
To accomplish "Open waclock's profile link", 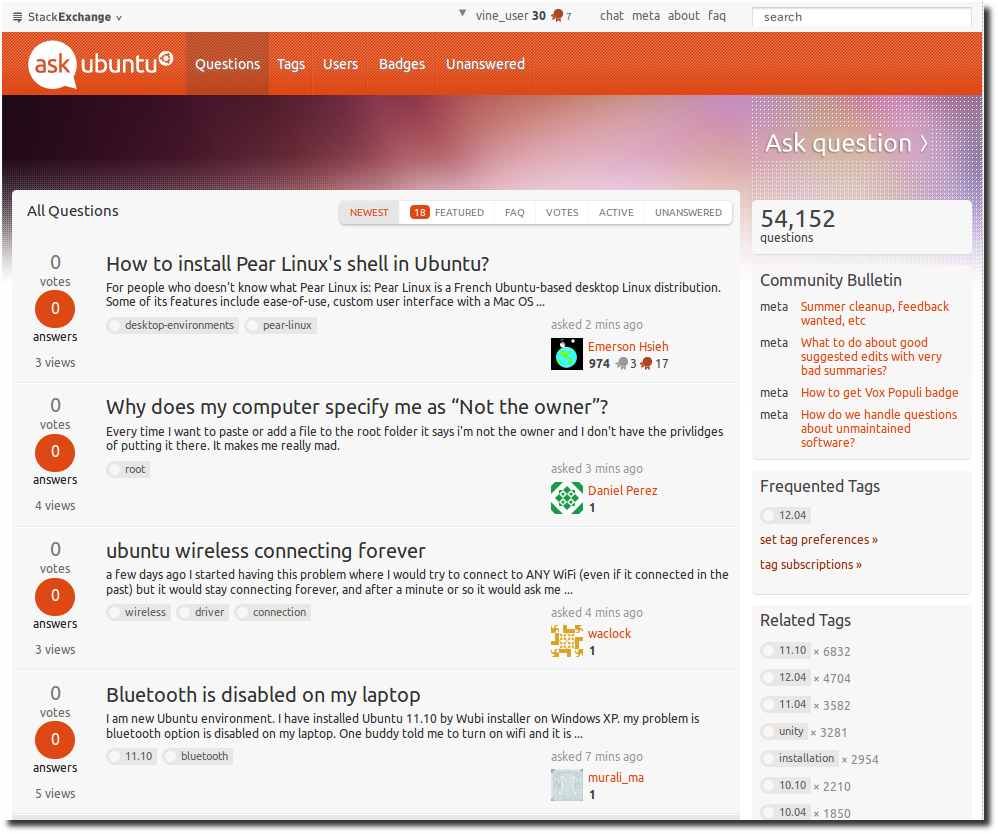I will pos(609,633).
